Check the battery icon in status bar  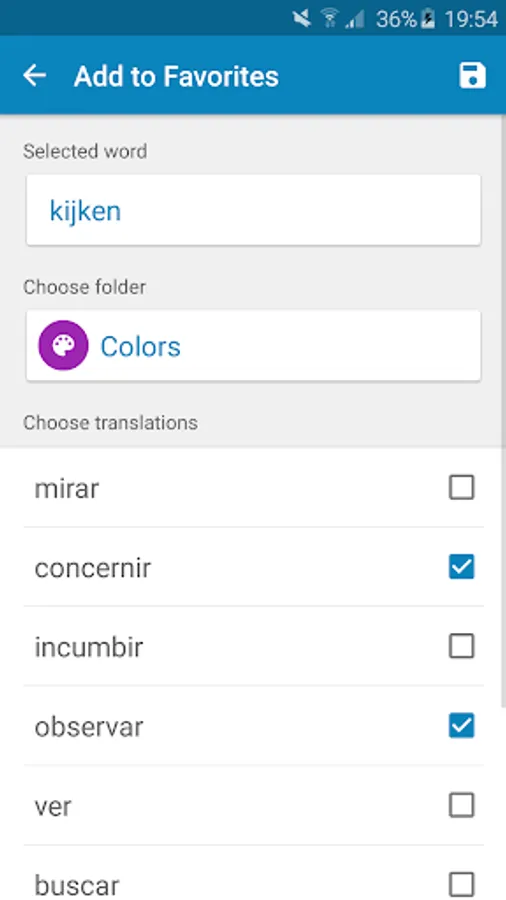pos(428,20)
